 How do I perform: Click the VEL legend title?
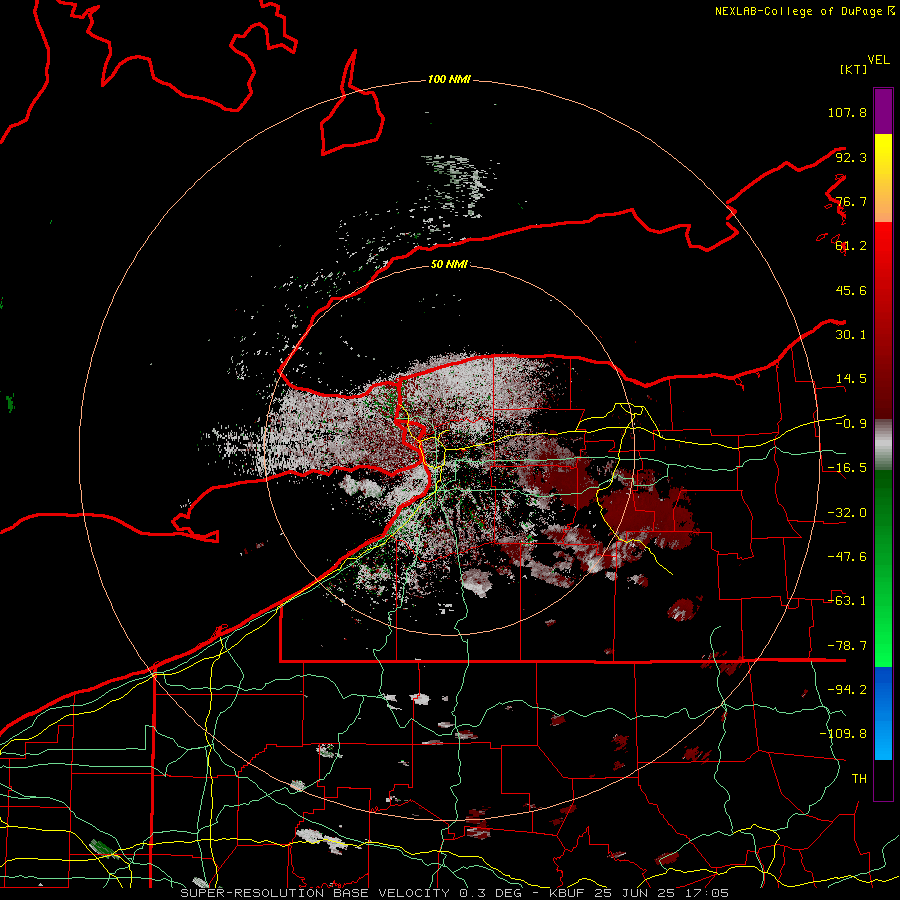pyautogui.click(x=878, y=60)
